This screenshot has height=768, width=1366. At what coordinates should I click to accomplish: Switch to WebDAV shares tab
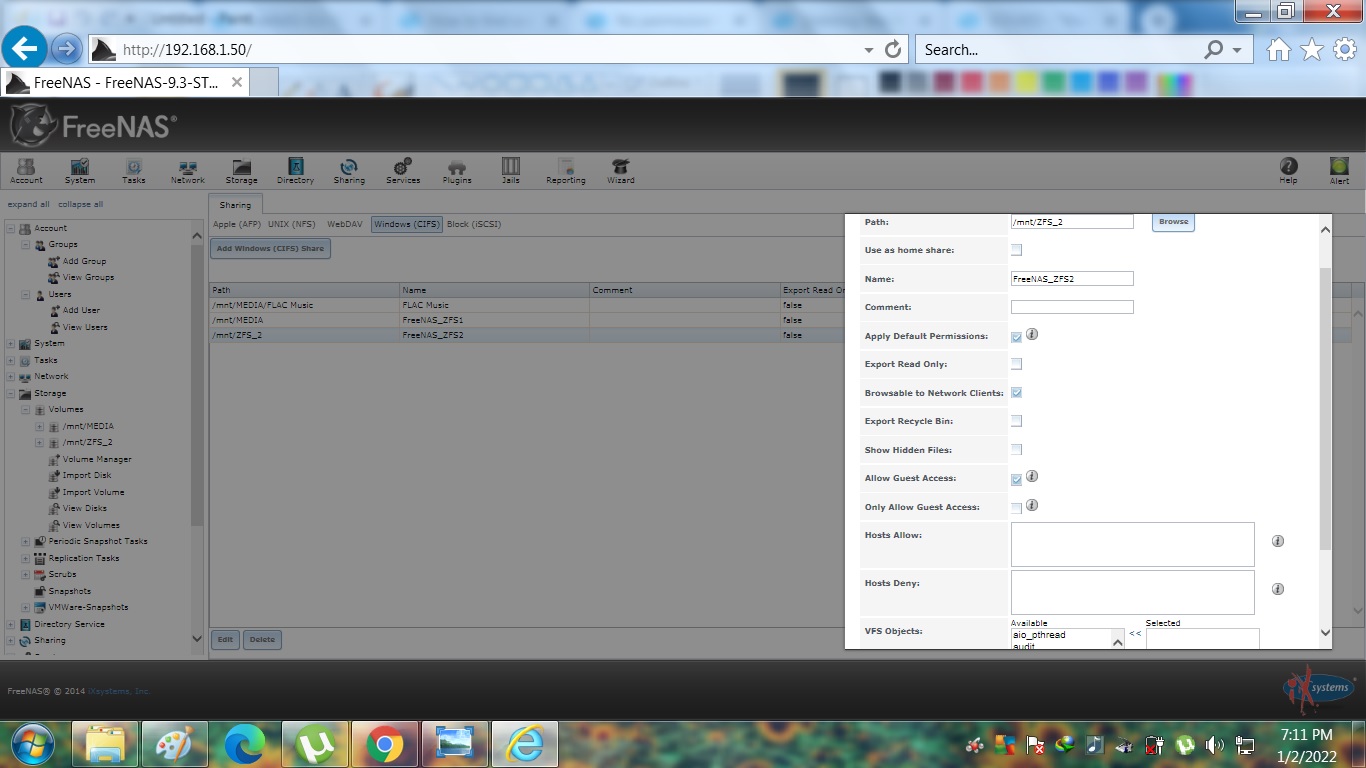coord(345,224)
